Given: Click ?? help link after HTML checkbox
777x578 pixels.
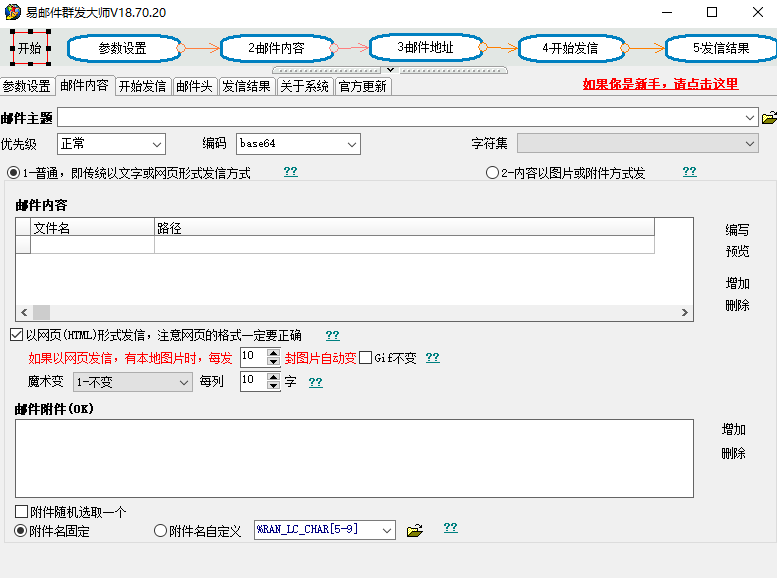Looking at the screenshot, I should (x=333, y=335).
